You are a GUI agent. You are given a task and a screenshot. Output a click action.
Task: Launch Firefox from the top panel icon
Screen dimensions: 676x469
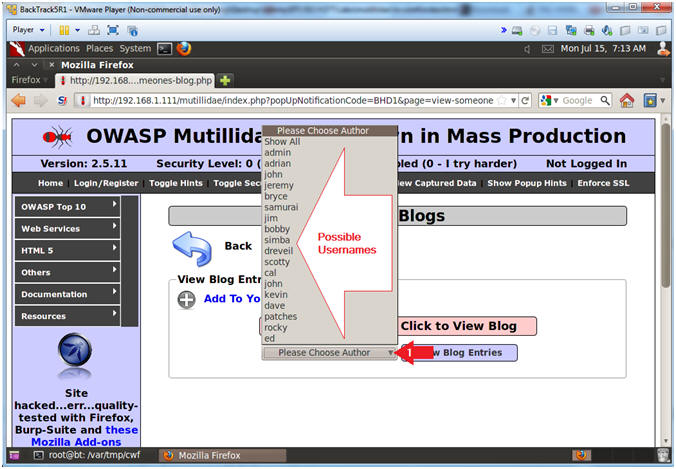point(184,49)
